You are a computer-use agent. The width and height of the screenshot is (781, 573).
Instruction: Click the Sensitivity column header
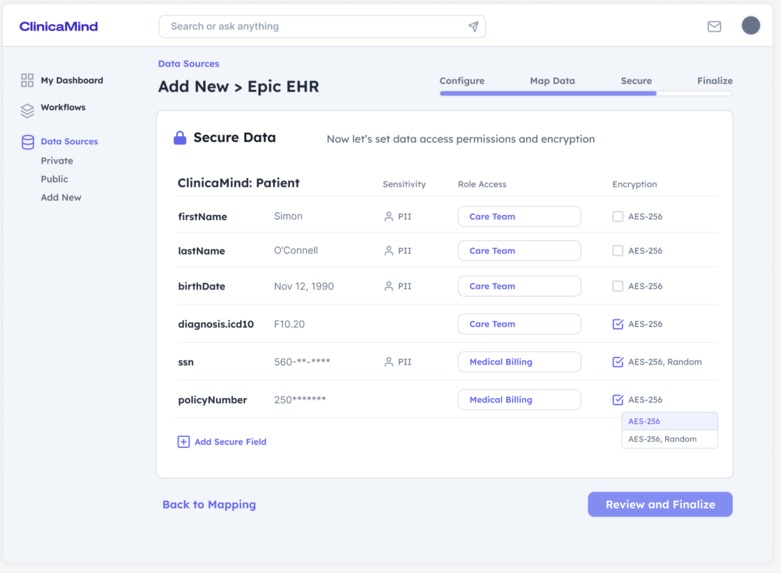[x=404, y=184]
